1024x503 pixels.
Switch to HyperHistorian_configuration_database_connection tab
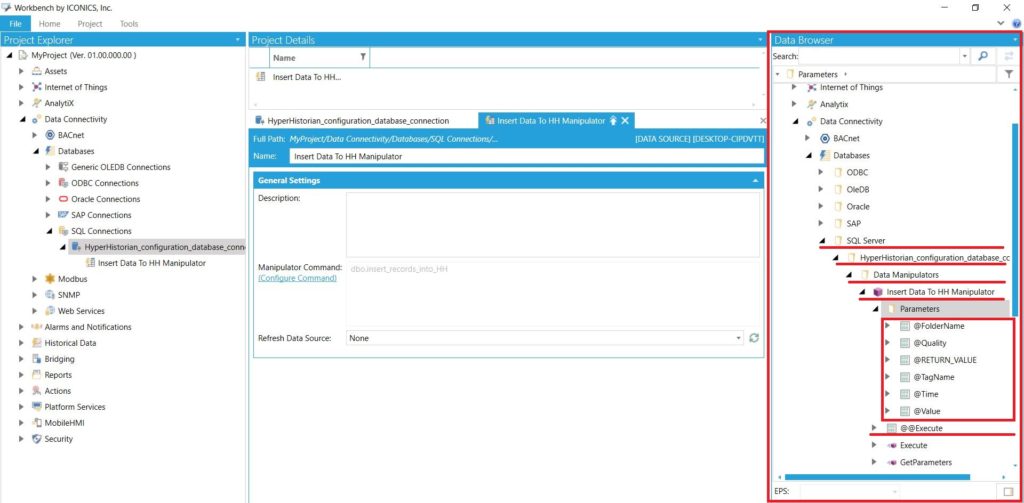(x=358, y=121)
